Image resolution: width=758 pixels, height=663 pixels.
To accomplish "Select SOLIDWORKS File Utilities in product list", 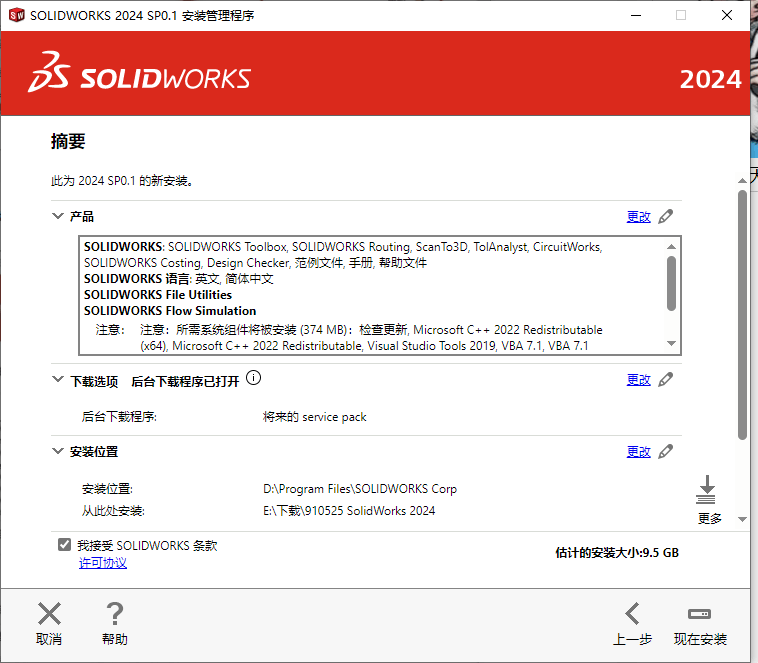I will pos(158,295).
